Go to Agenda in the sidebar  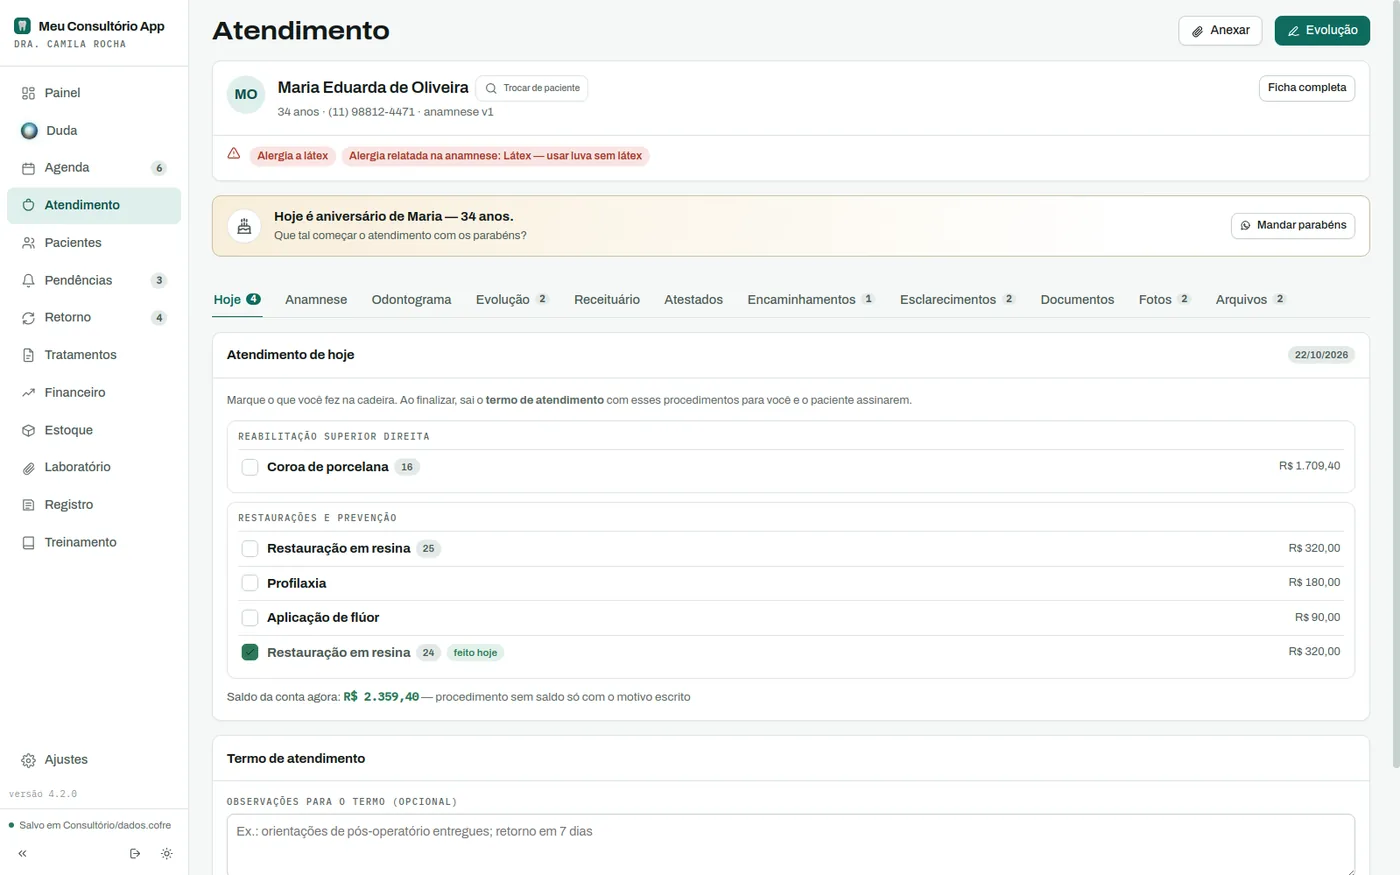click(x=94, y=168)
